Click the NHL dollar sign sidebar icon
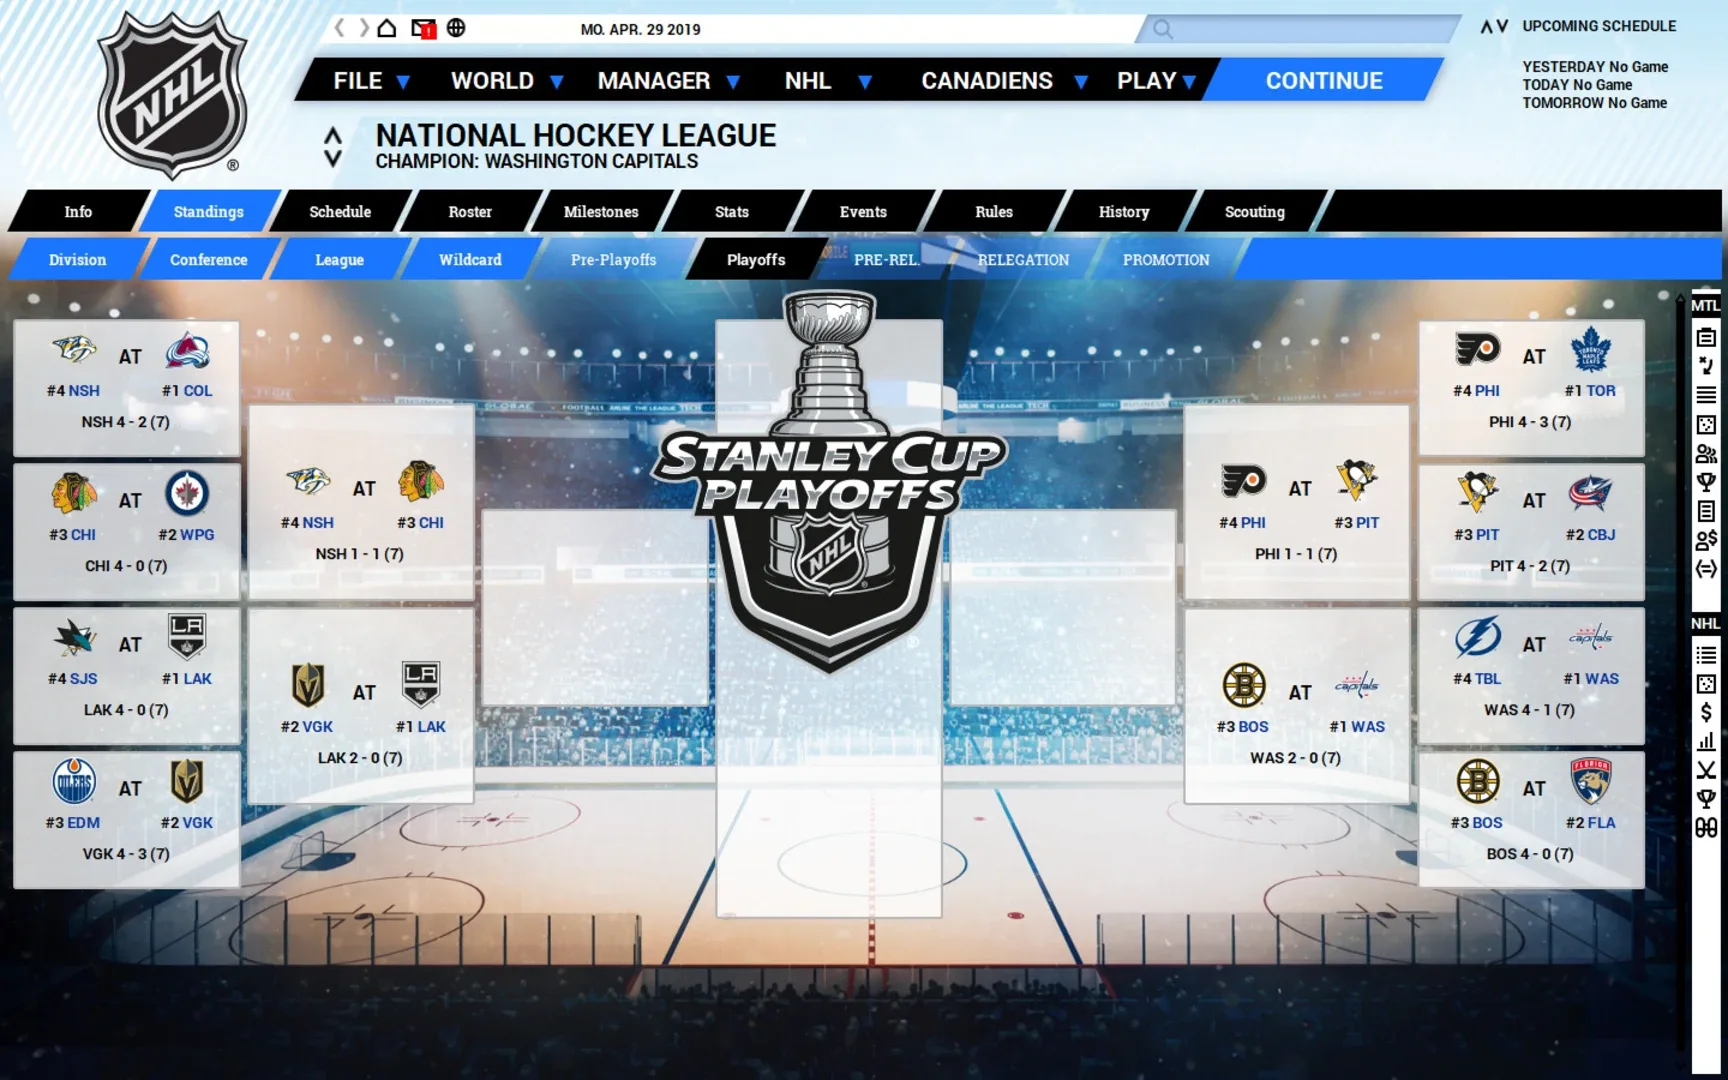 click(x=1705, y=712)
